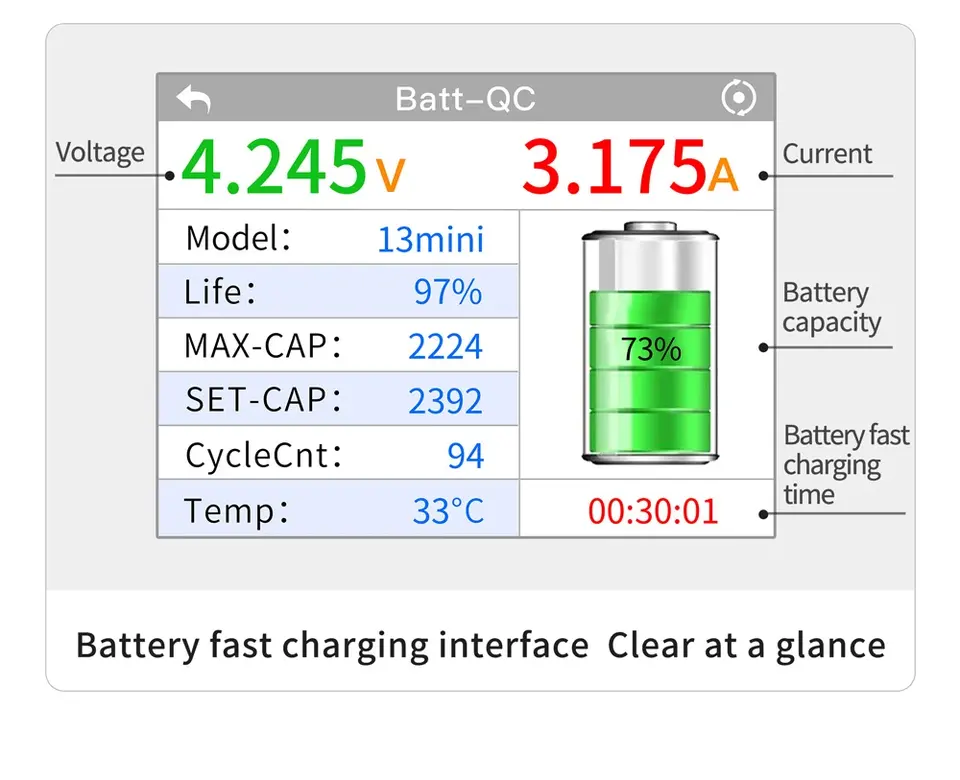
Task: Click the "Clear at a glance" caption
Action: (x=746, y=645)
